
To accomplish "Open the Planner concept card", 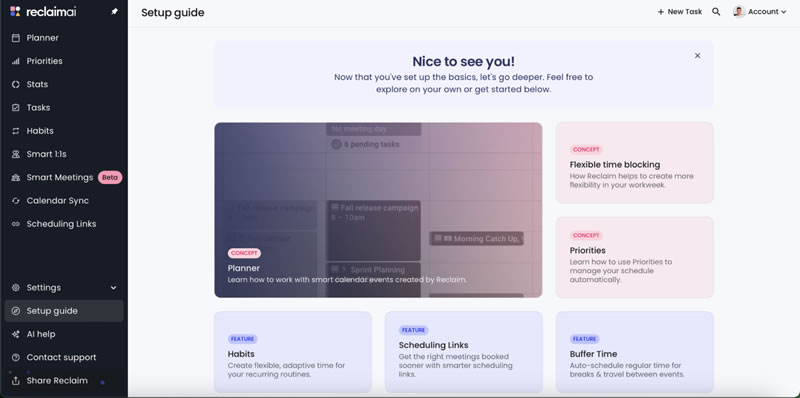I will click(378, 210).
